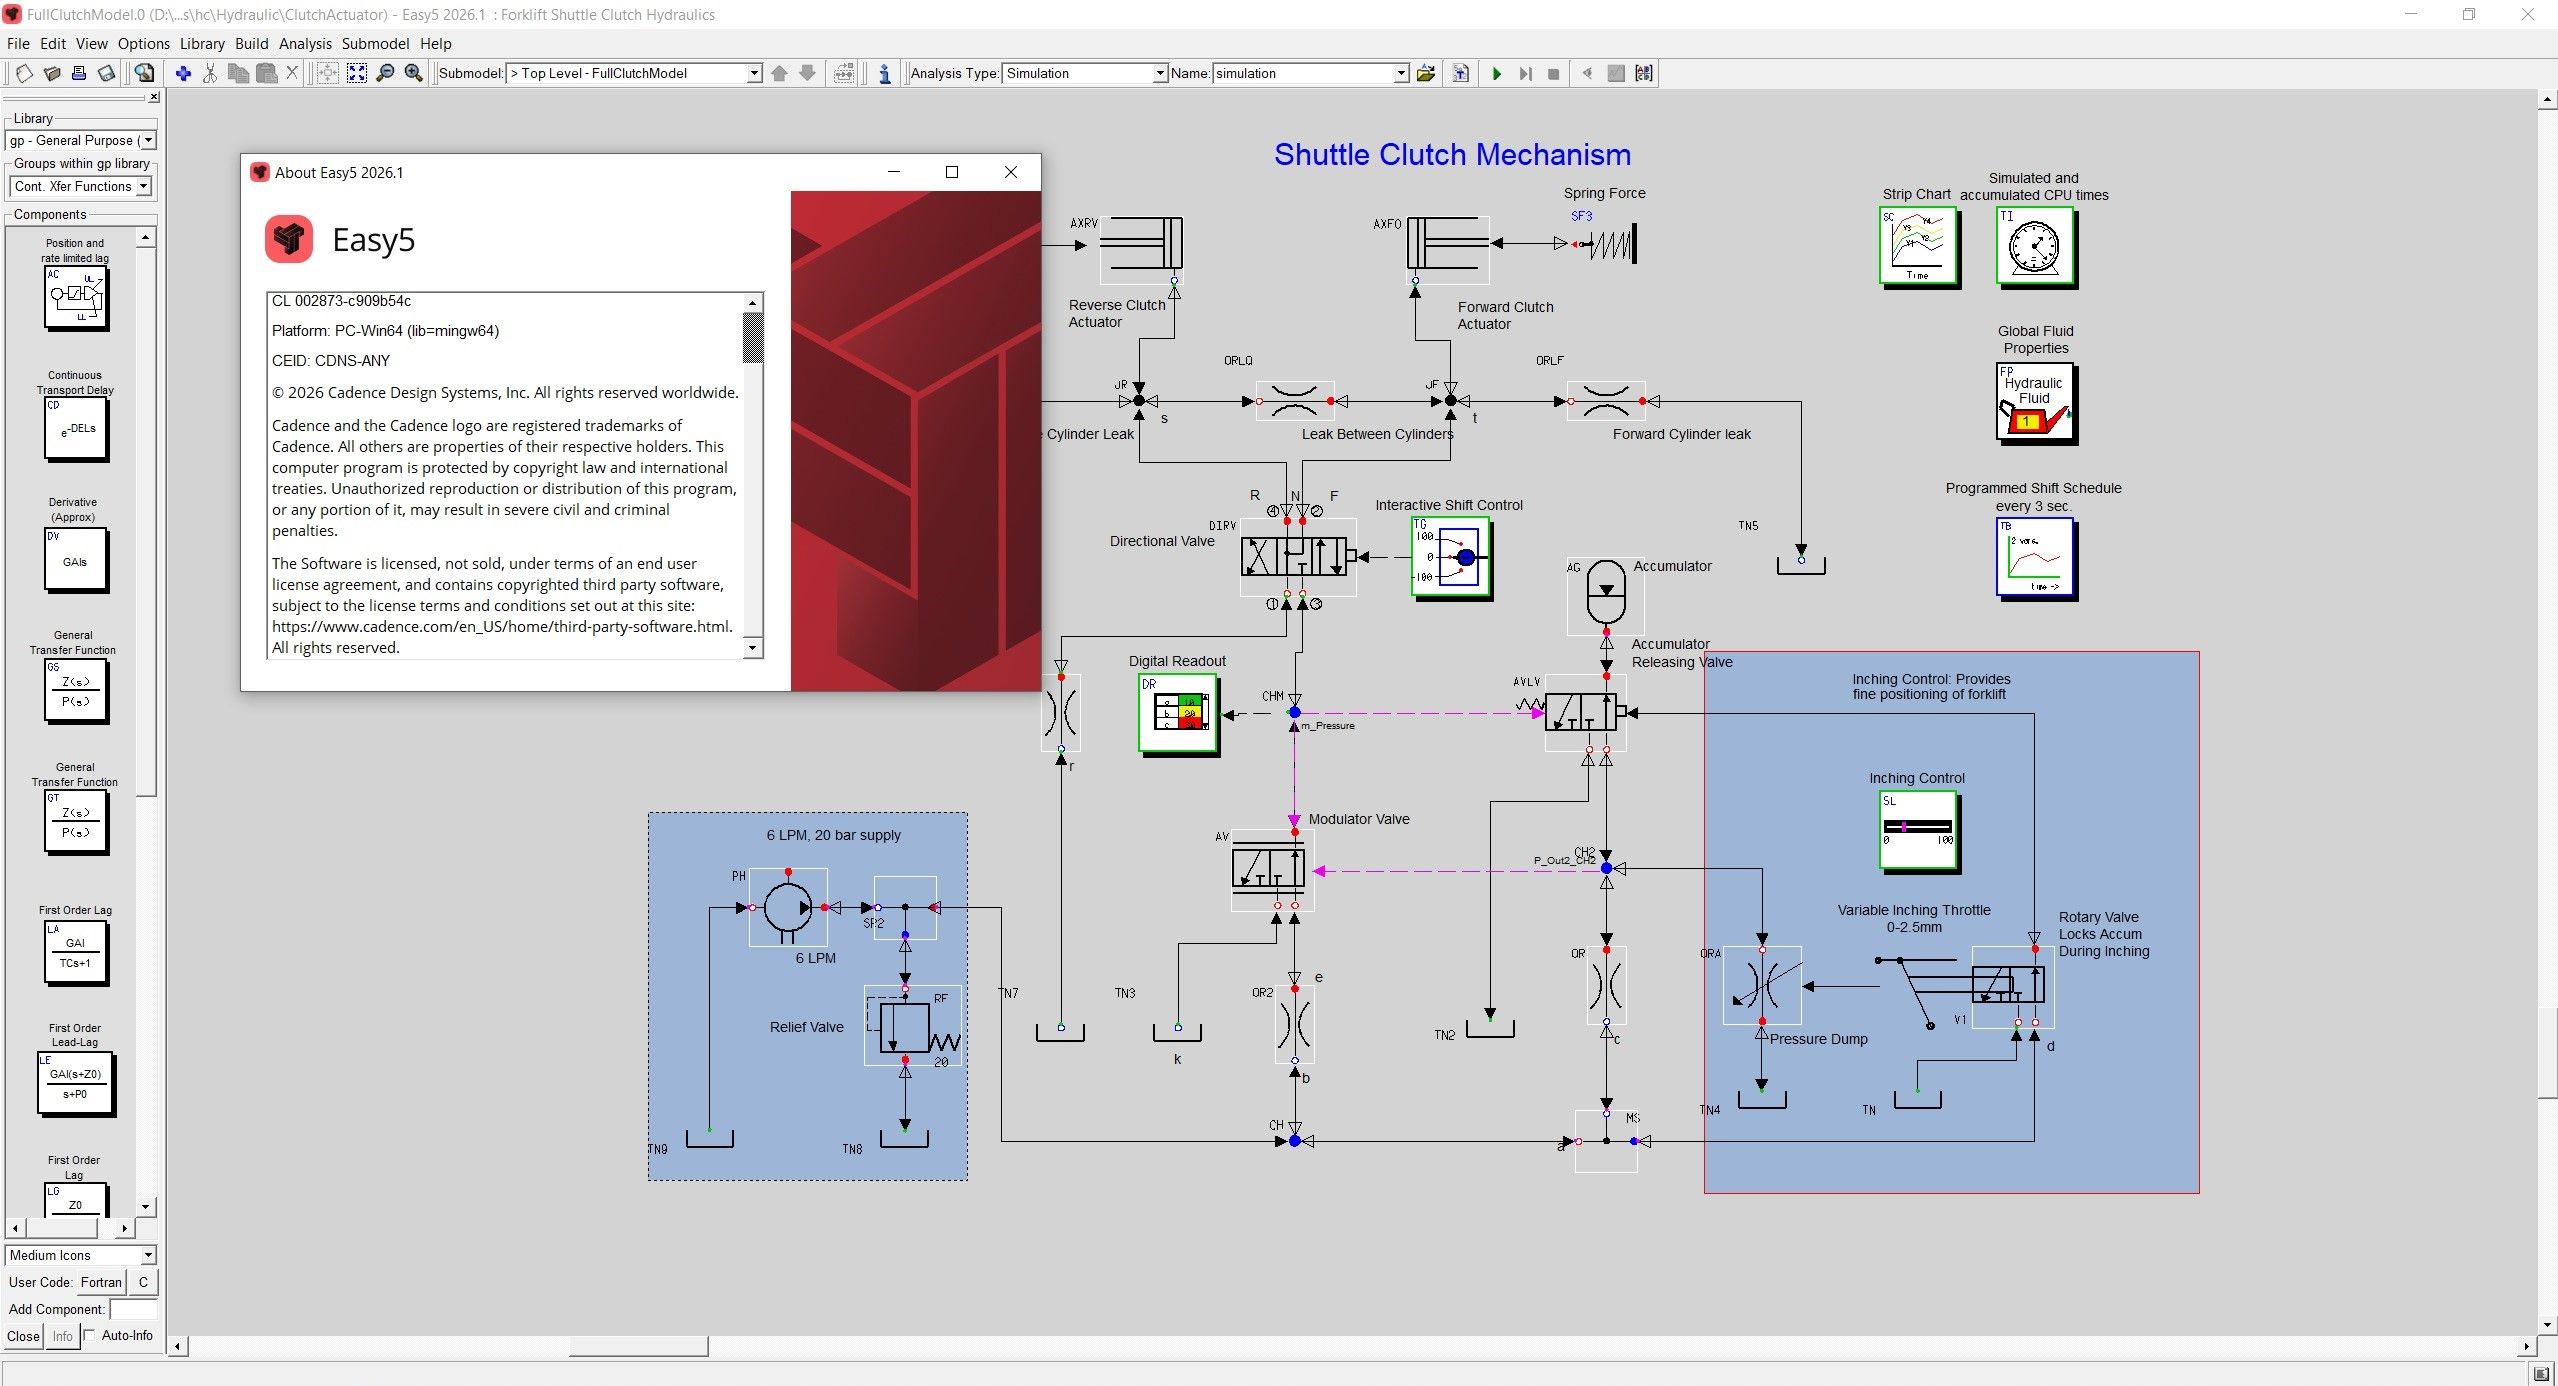Select the Derivative (Approx) DV component
This screenshot has width=2558, height=1386.
click(x=76, y=561)
